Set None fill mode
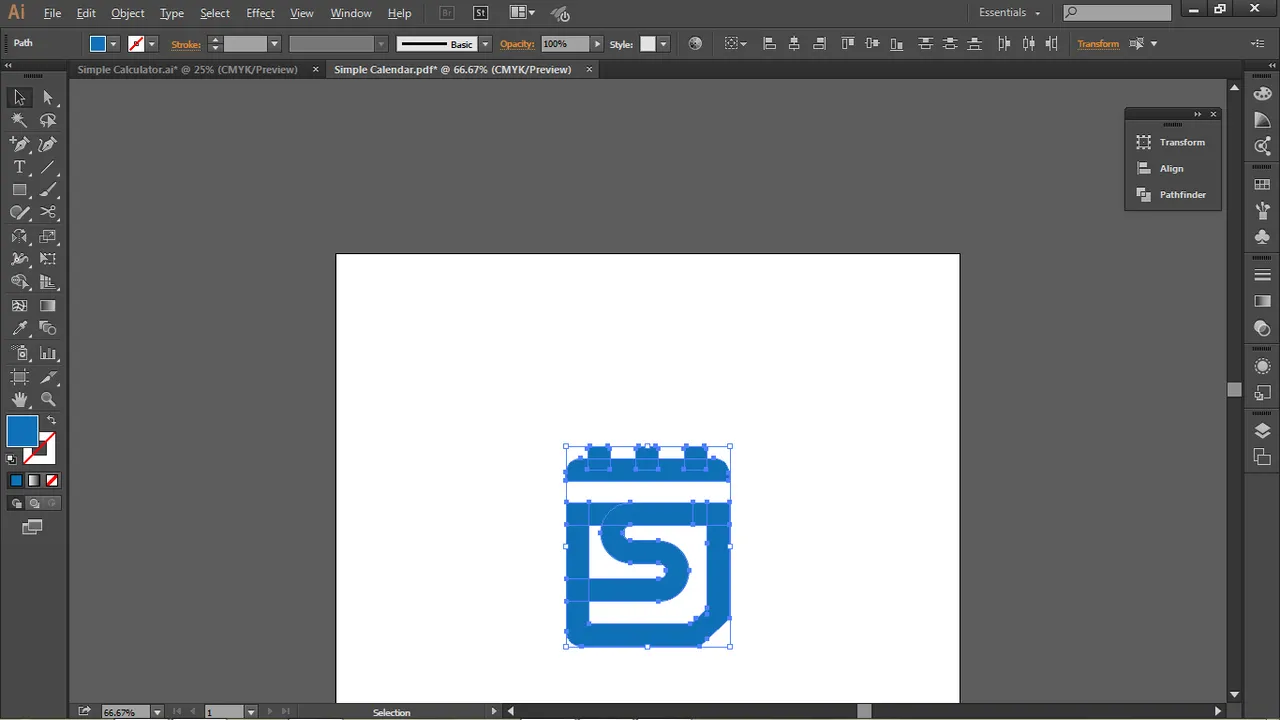The image size is (1280, 720). [x=52, y=480]
